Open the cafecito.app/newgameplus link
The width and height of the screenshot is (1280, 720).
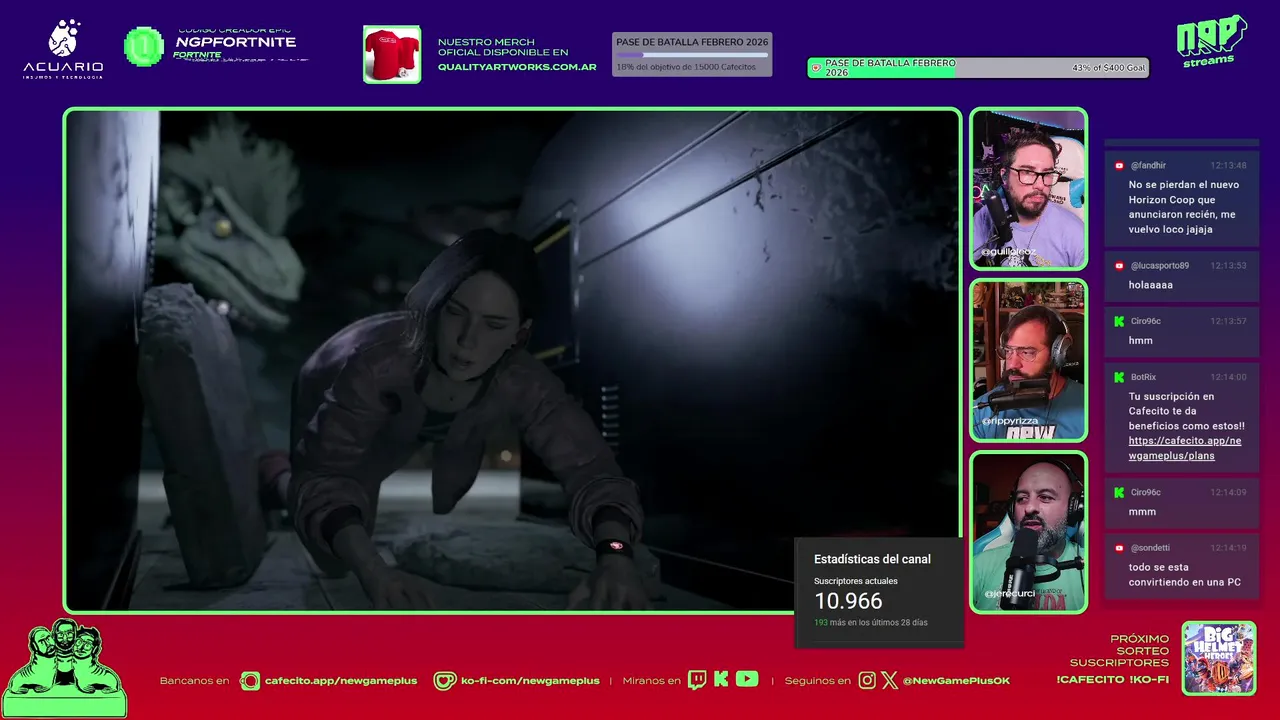(341, 681)
